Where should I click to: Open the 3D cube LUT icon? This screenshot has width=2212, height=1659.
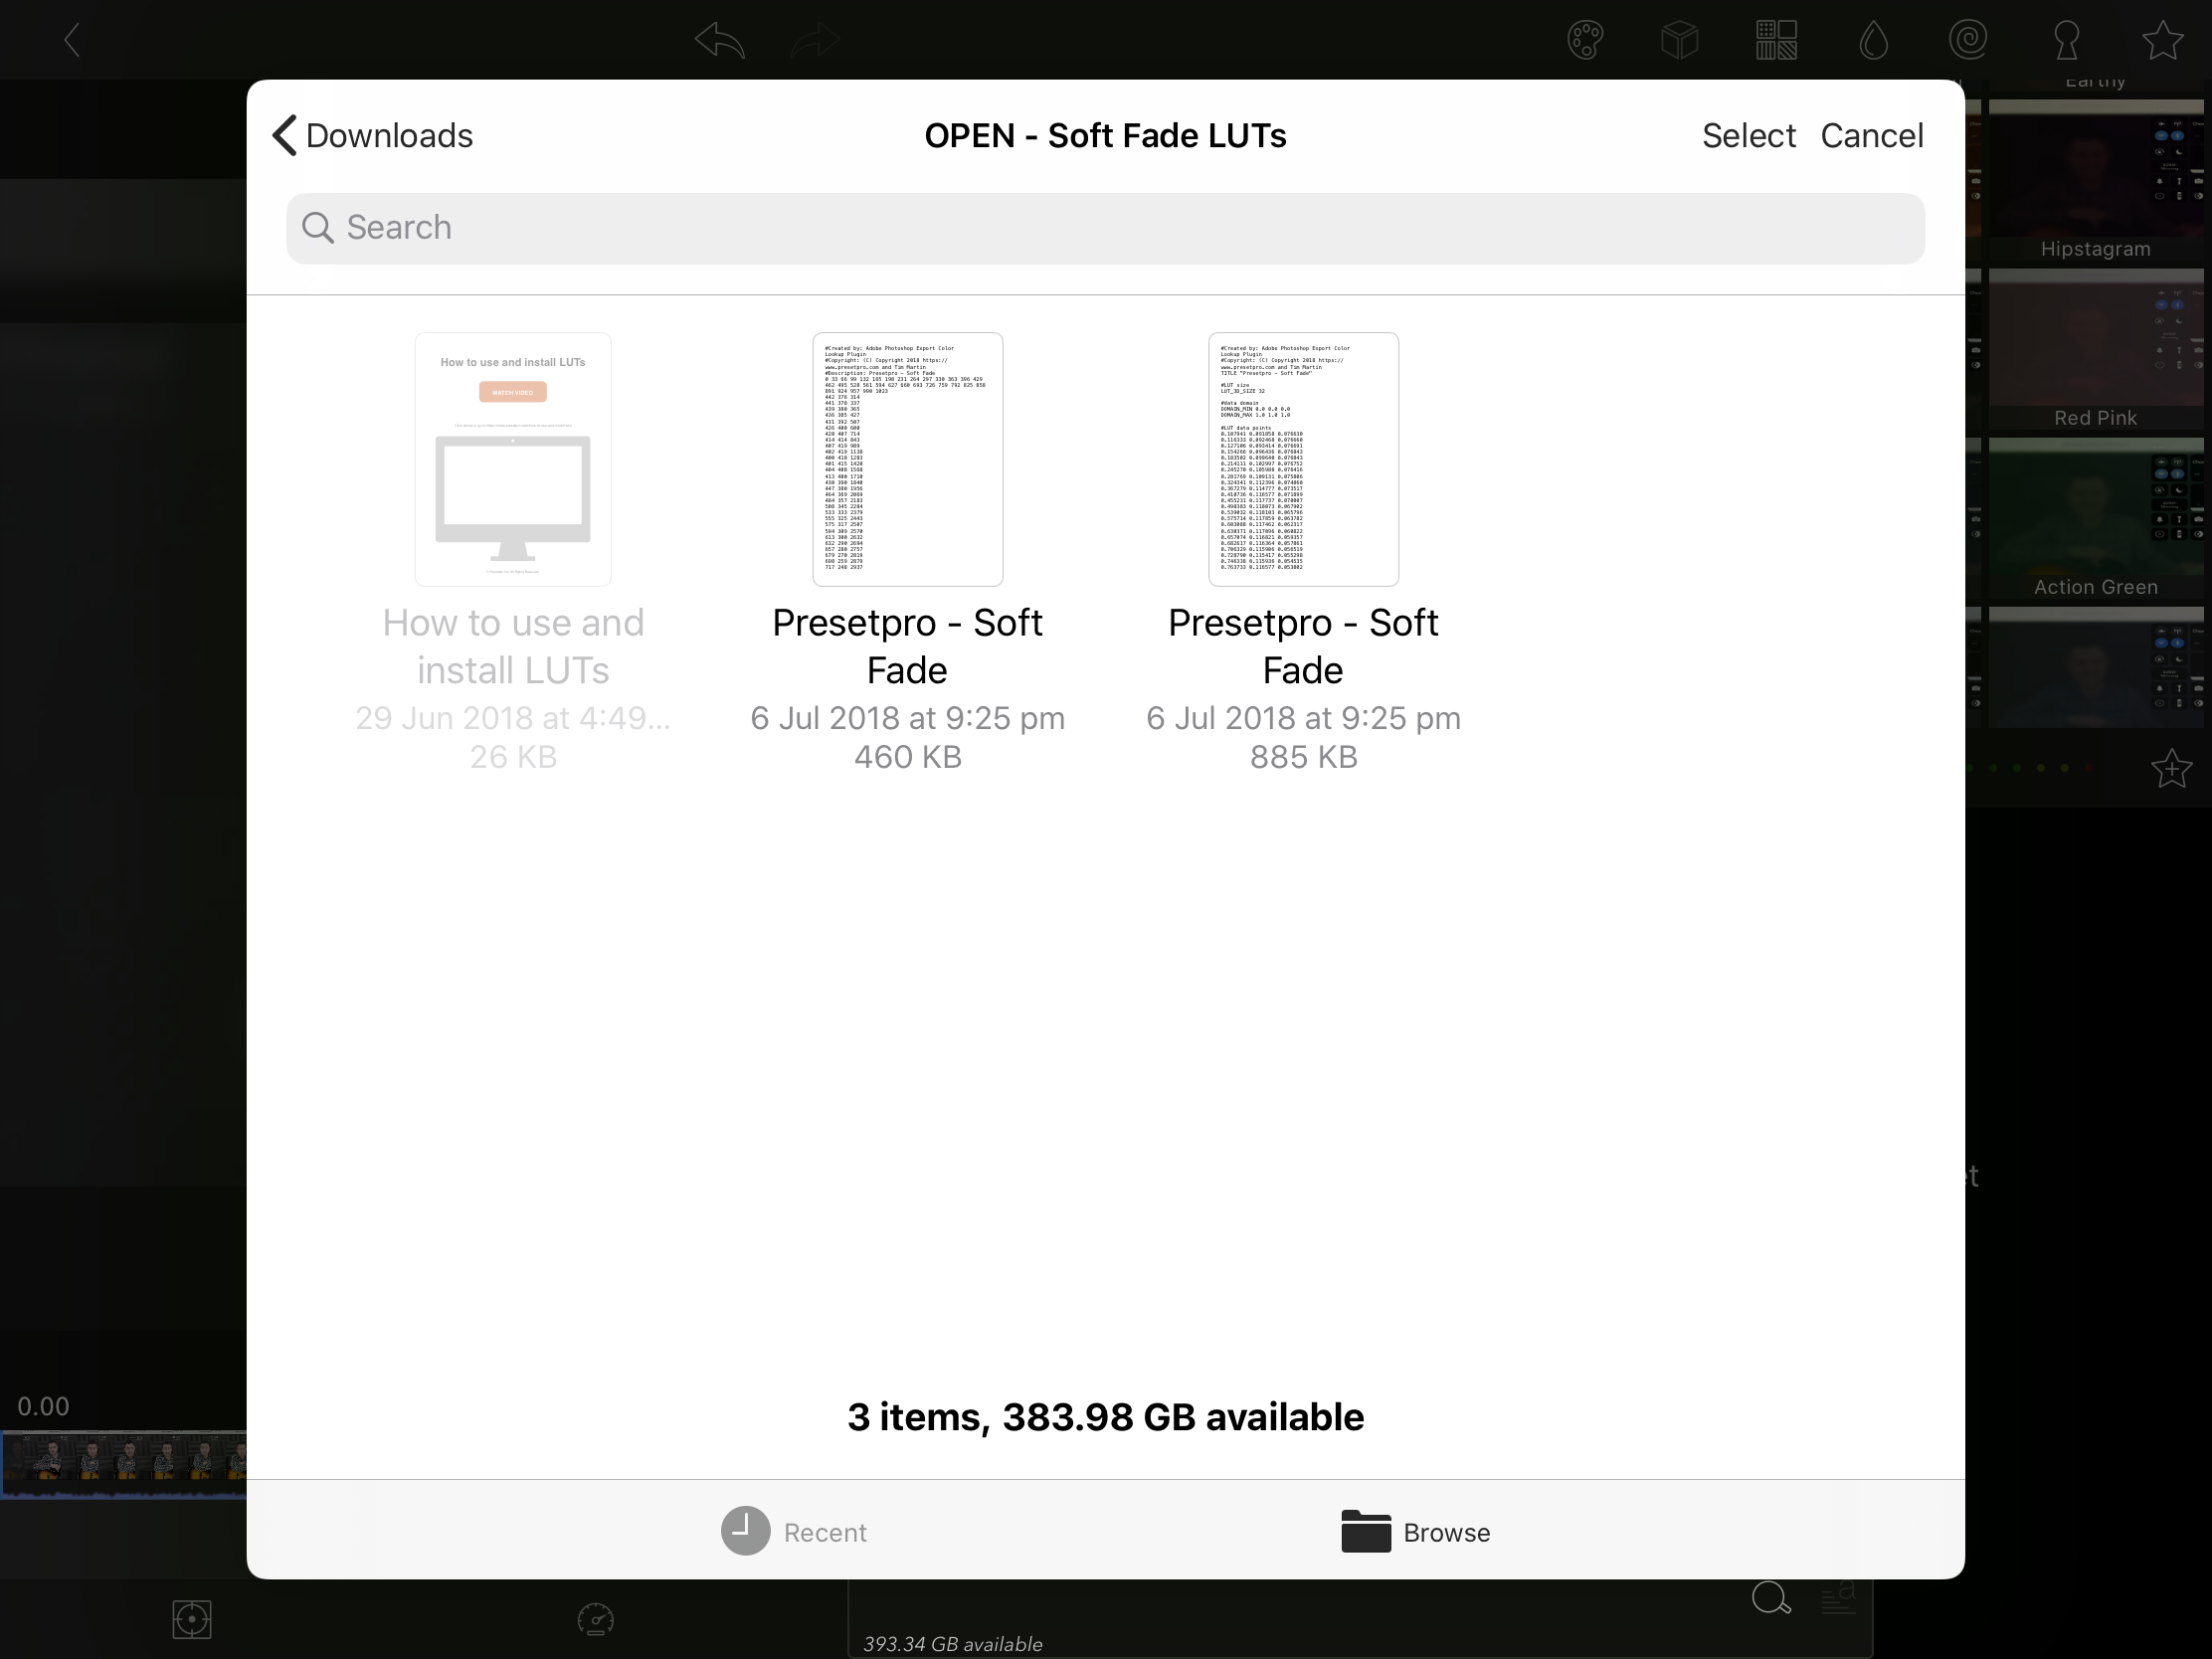1680,40
